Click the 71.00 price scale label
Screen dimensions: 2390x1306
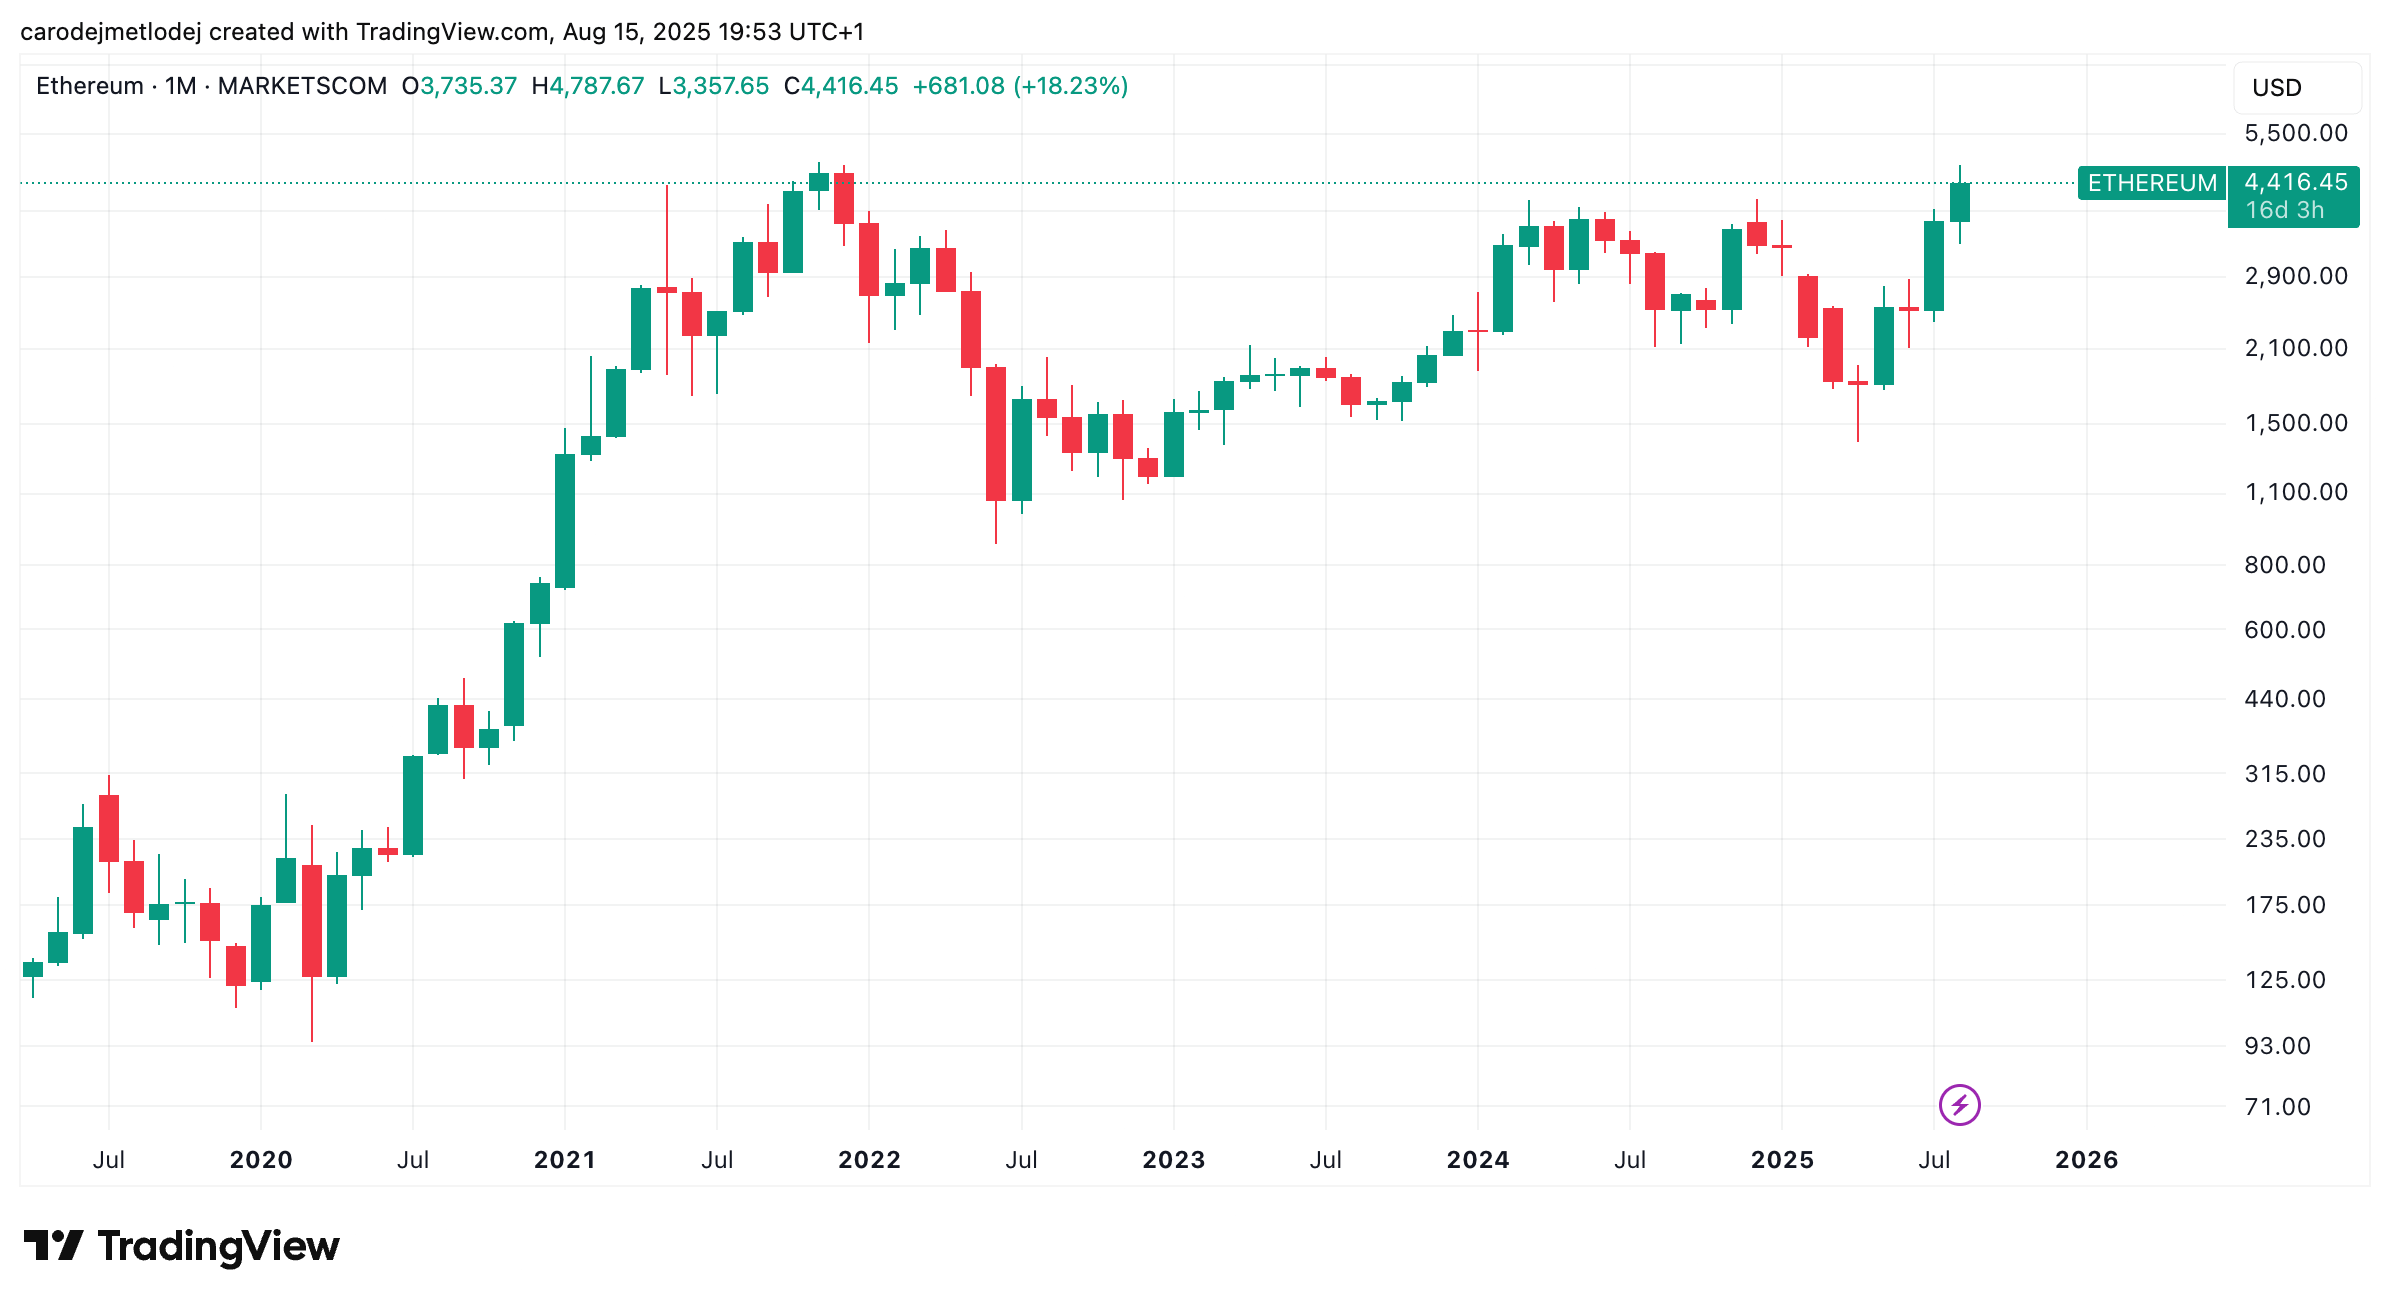[2278, 1107]
